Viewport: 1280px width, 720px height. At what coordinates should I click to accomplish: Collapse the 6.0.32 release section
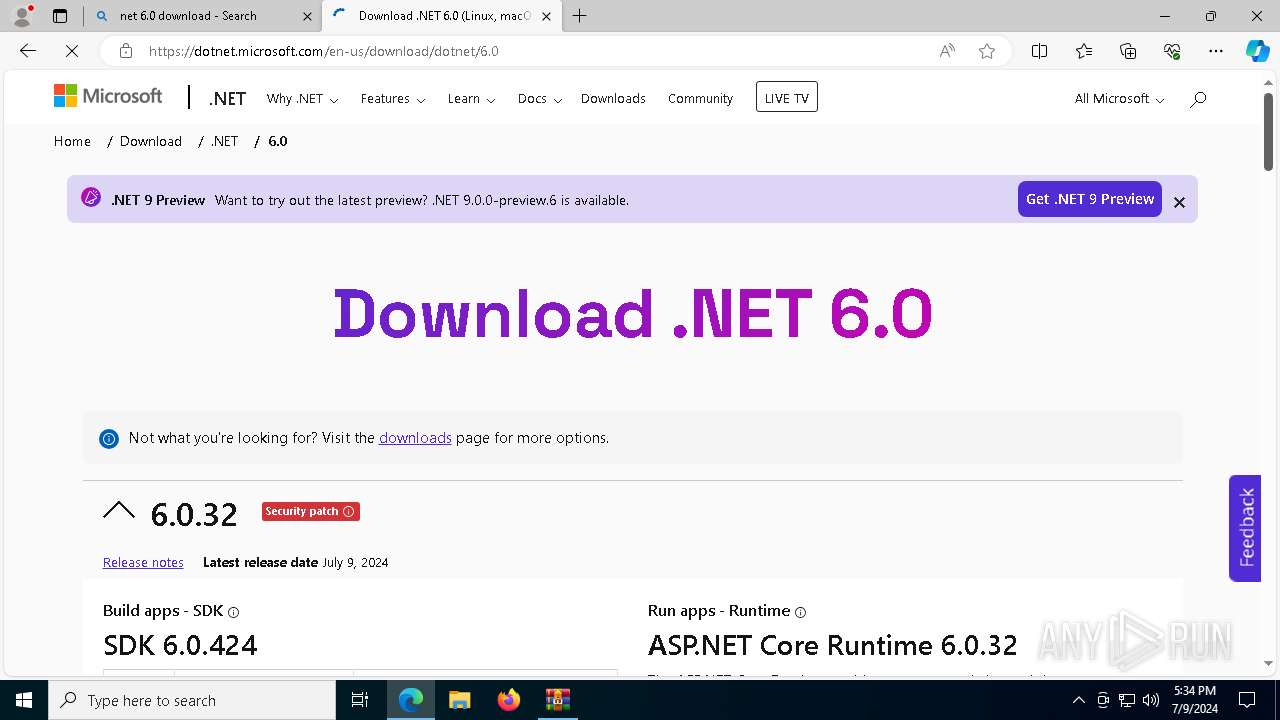tap(119, 511)
